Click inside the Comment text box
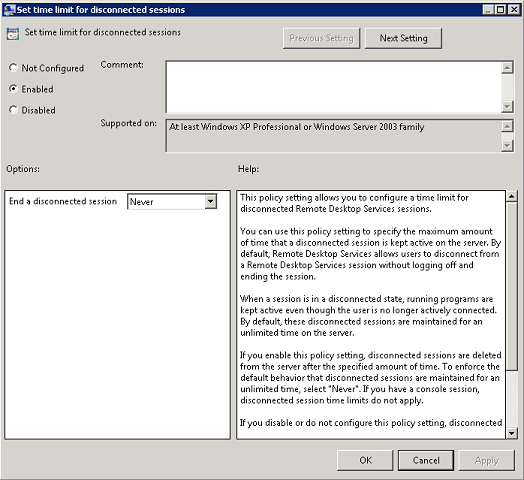524x480 pixels. pos(334,87)
